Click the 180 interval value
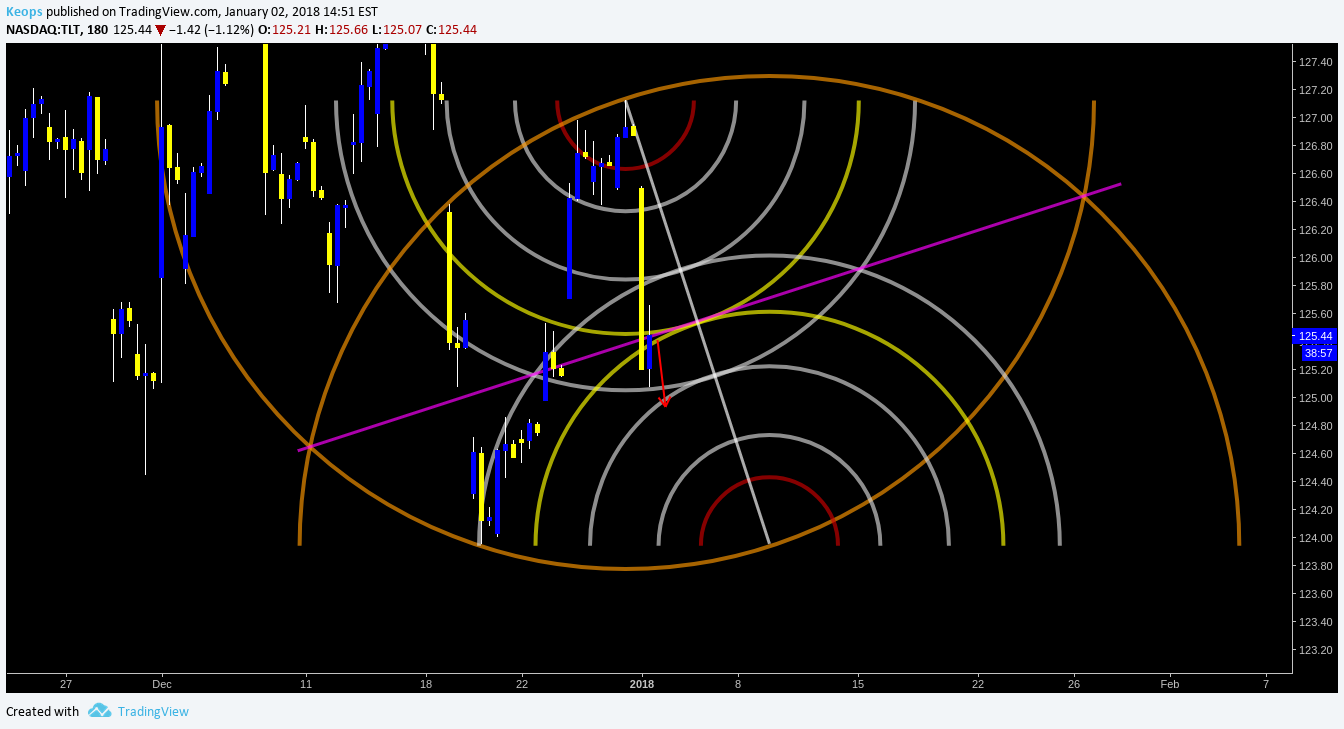1344x729 pixels. coord(98,30)
